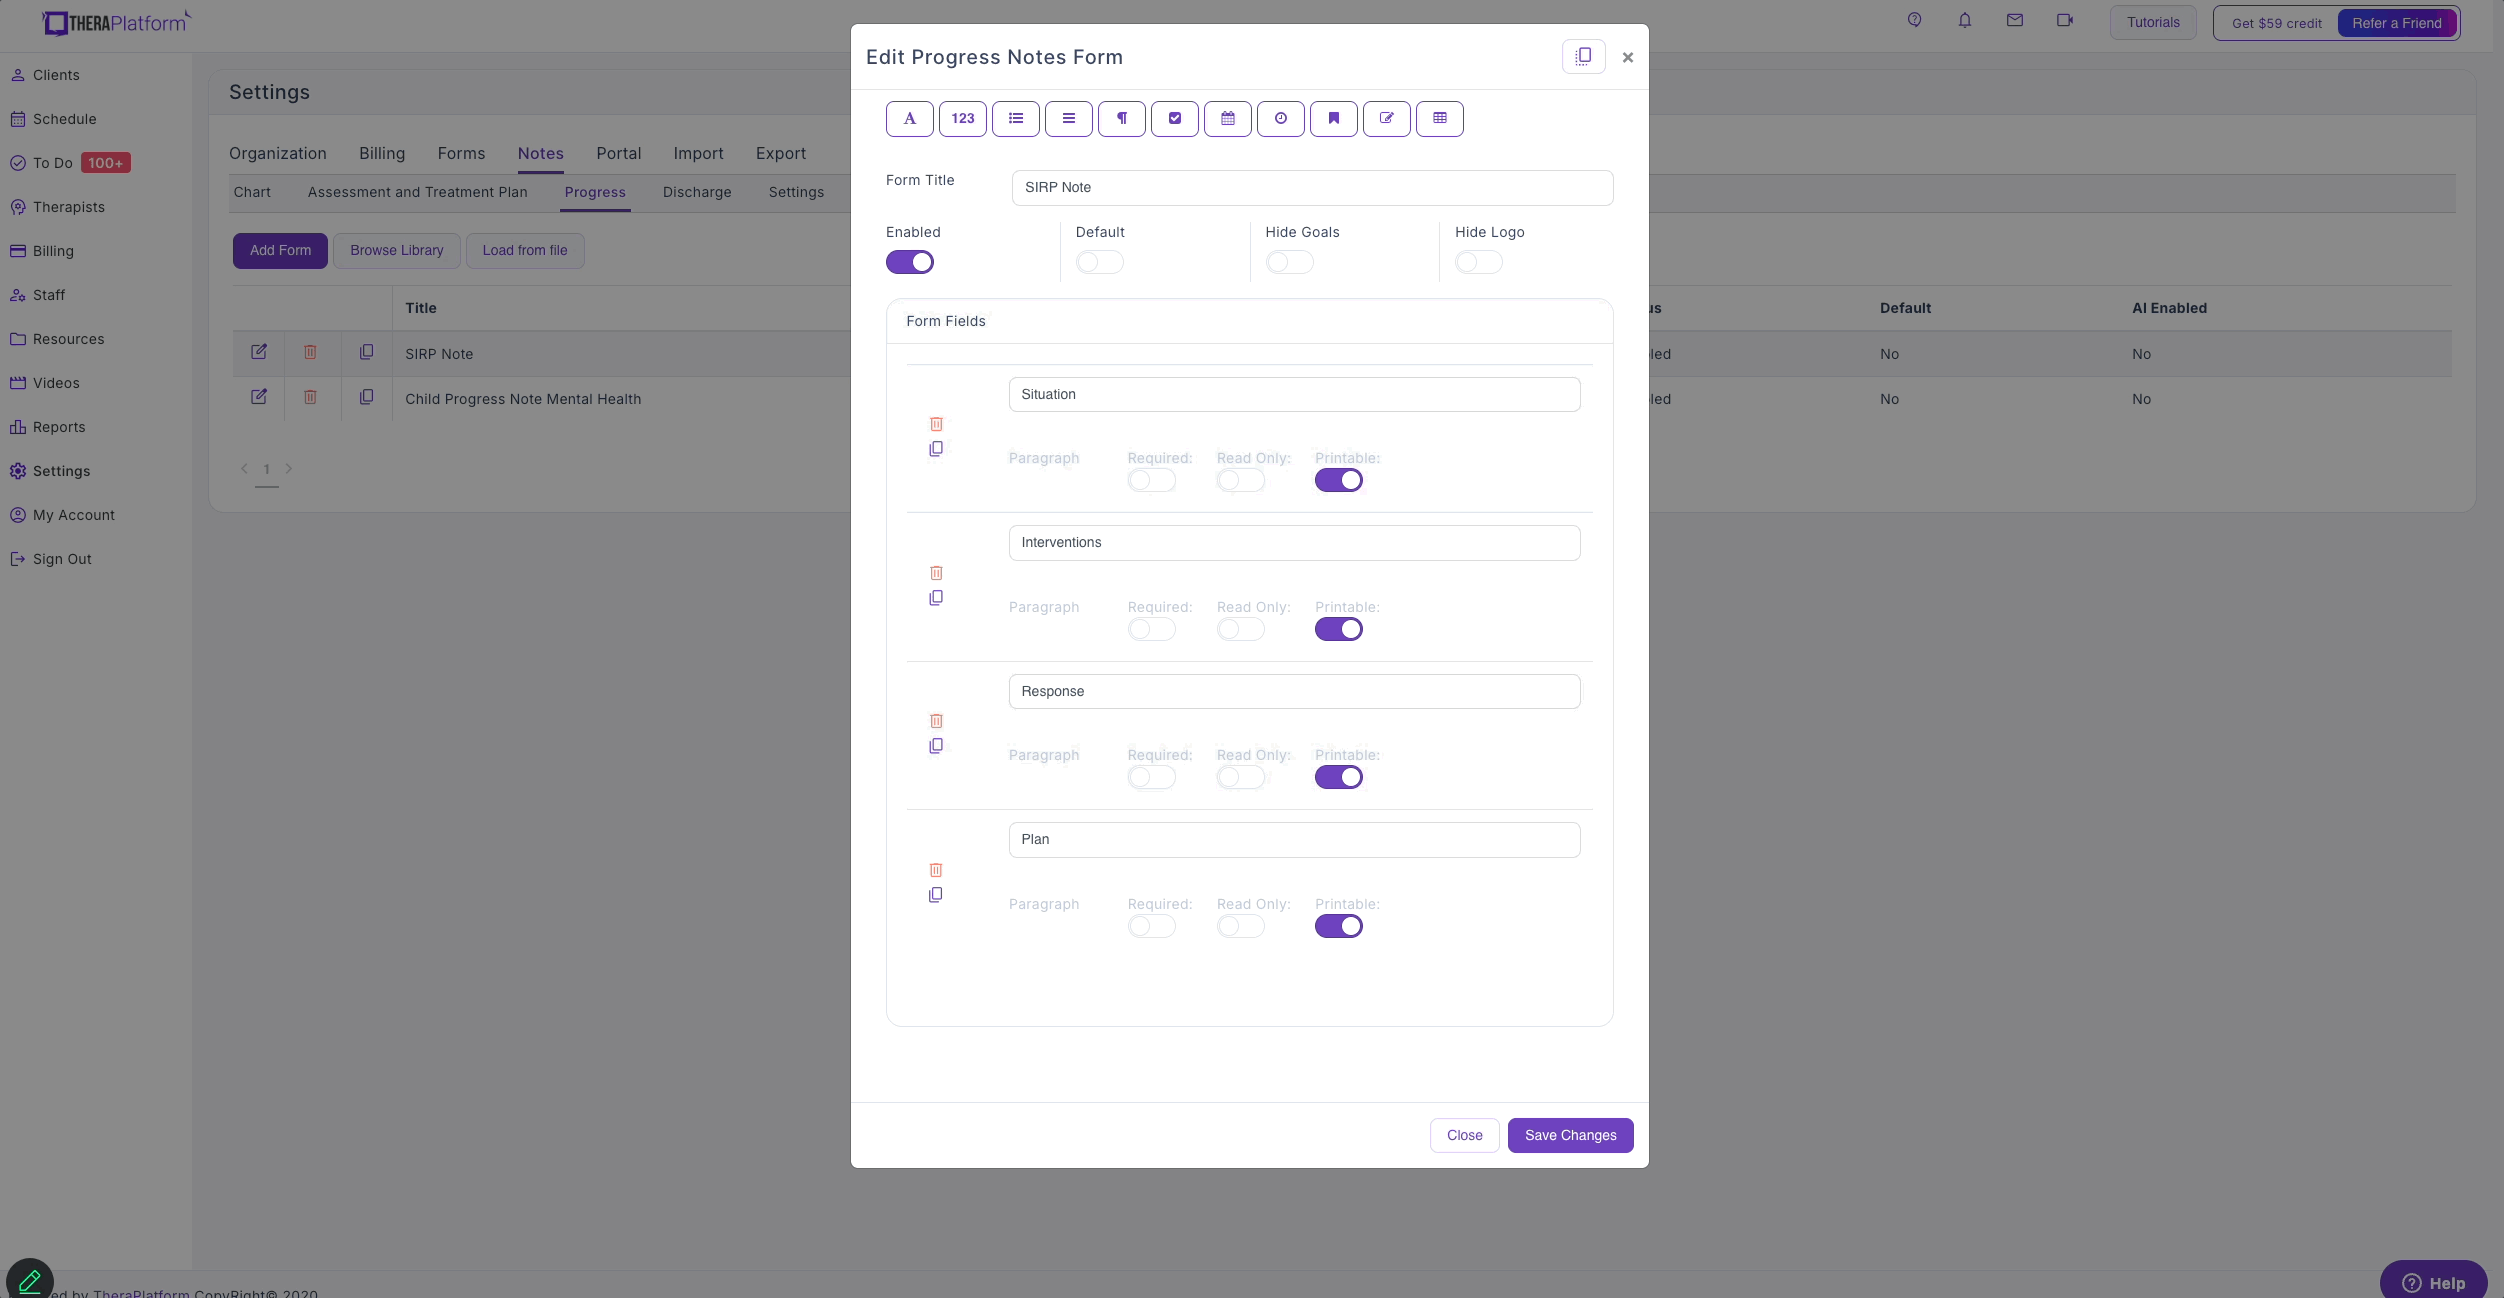Duplicate the Interventions field
Viewport: 2504px width, 1298px height.
coord(936,598)
